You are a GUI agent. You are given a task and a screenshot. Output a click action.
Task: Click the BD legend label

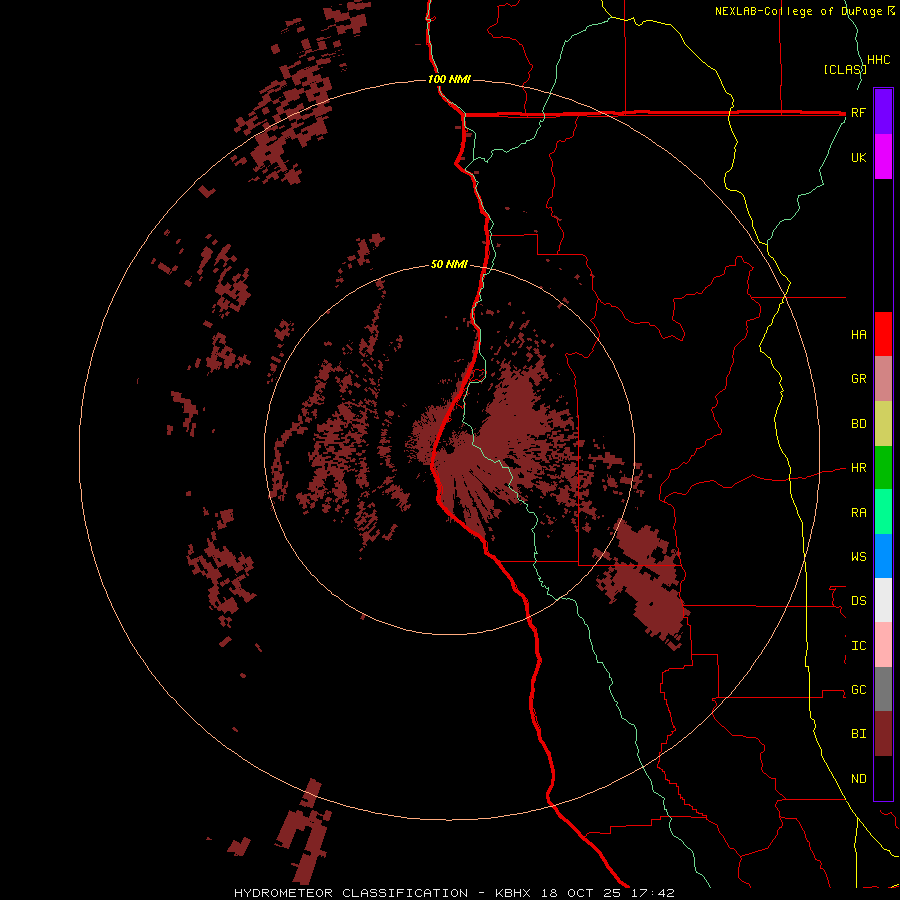[x=858, y=424]
